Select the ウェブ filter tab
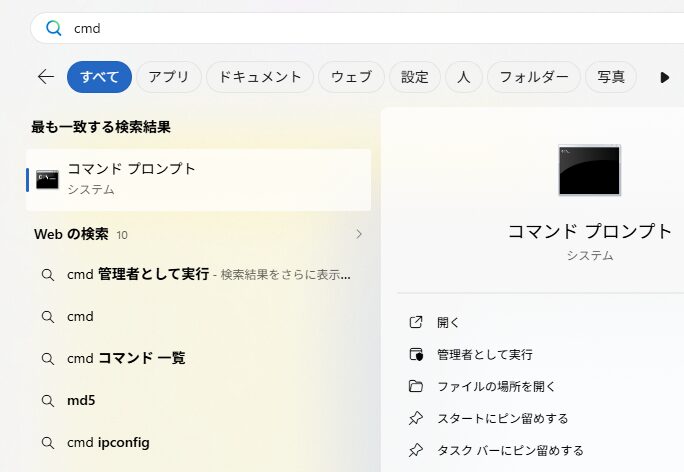The height and width of the screenshot is (472, 684). pos(351,77)
